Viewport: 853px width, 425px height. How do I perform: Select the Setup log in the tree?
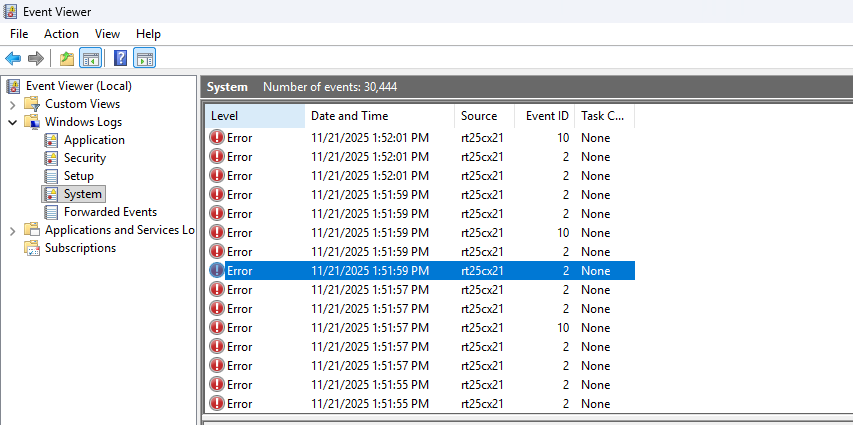[x=78, y=176]
